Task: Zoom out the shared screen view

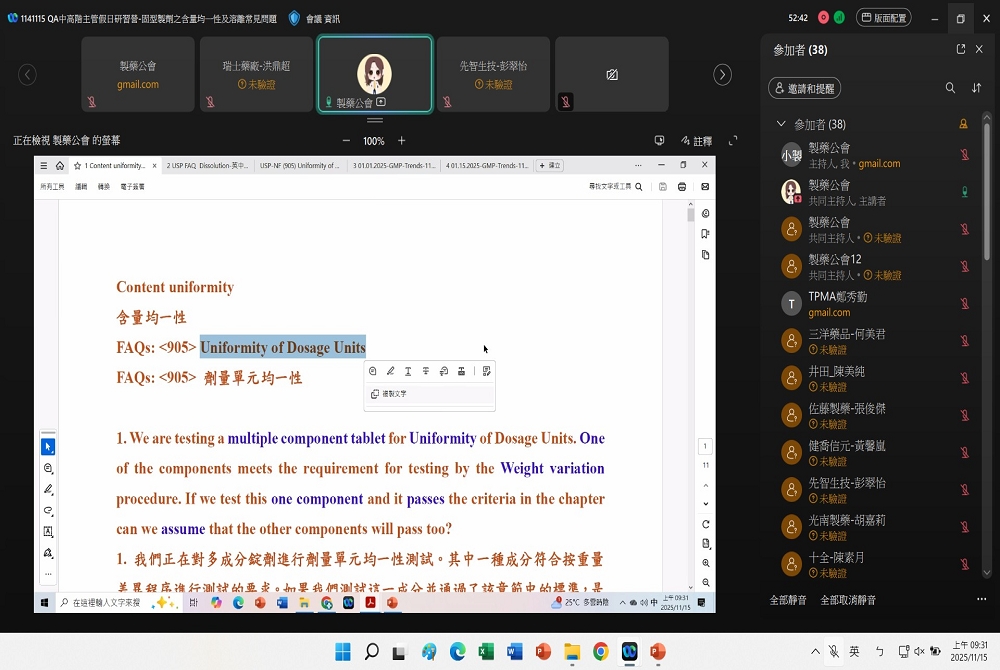Action: (346, 141)
